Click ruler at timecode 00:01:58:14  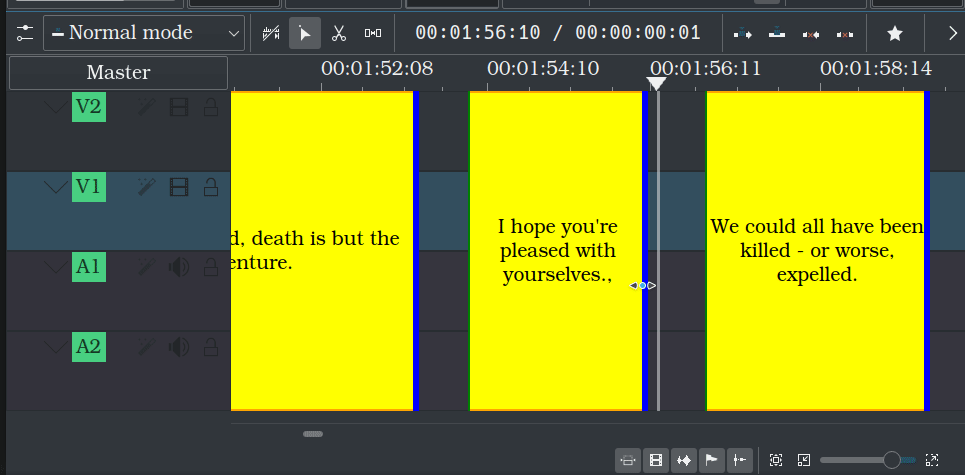[x=876, y=68]
